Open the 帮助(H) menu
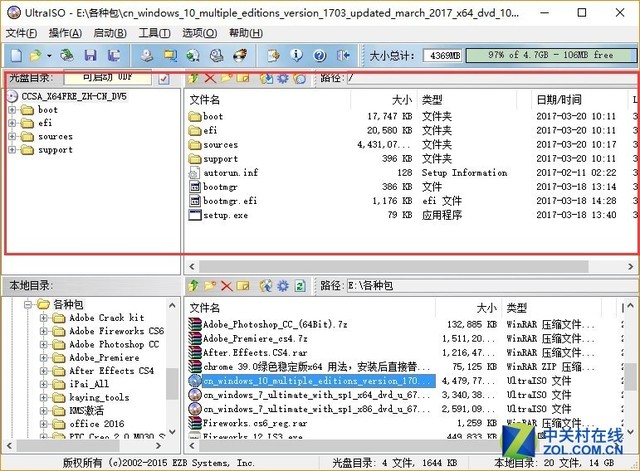The image size is (640, 471). [x=246, y=33]
